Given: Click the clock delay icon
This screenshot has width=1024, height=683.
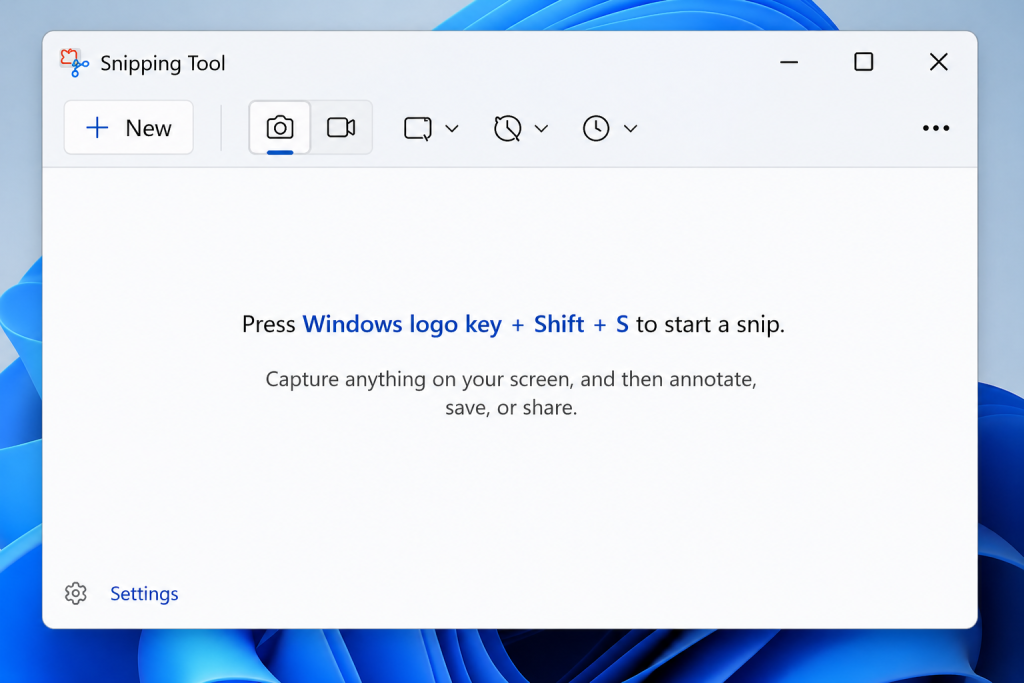Looking at the screenshot, I should pyautogui.click(x=597, y=128).
